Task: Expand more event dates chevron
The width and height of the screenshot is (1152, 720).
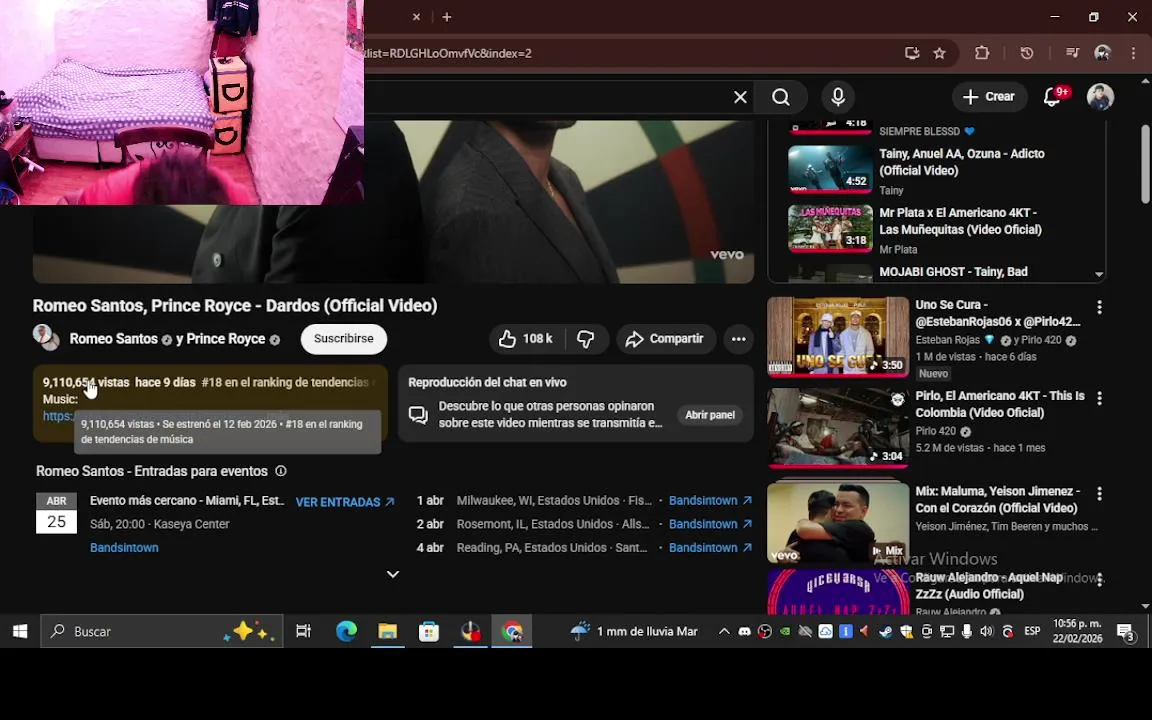Action: tap(393, 574)
